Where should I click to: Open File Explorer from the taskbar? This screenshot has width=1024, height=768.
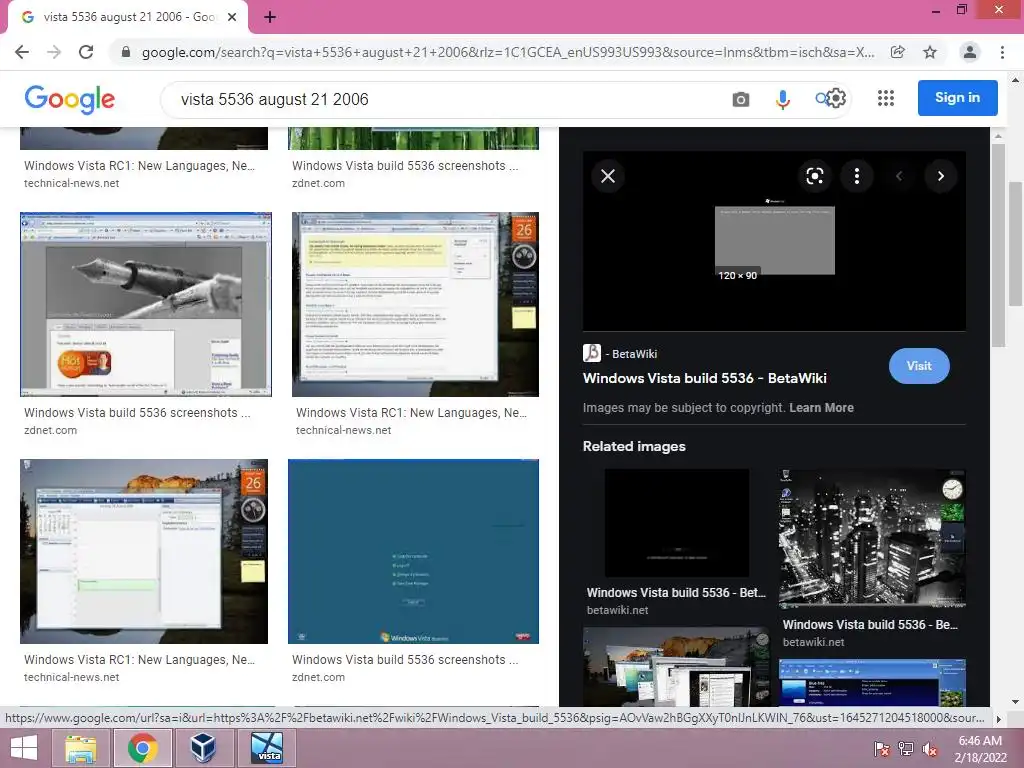click(82, 748)
